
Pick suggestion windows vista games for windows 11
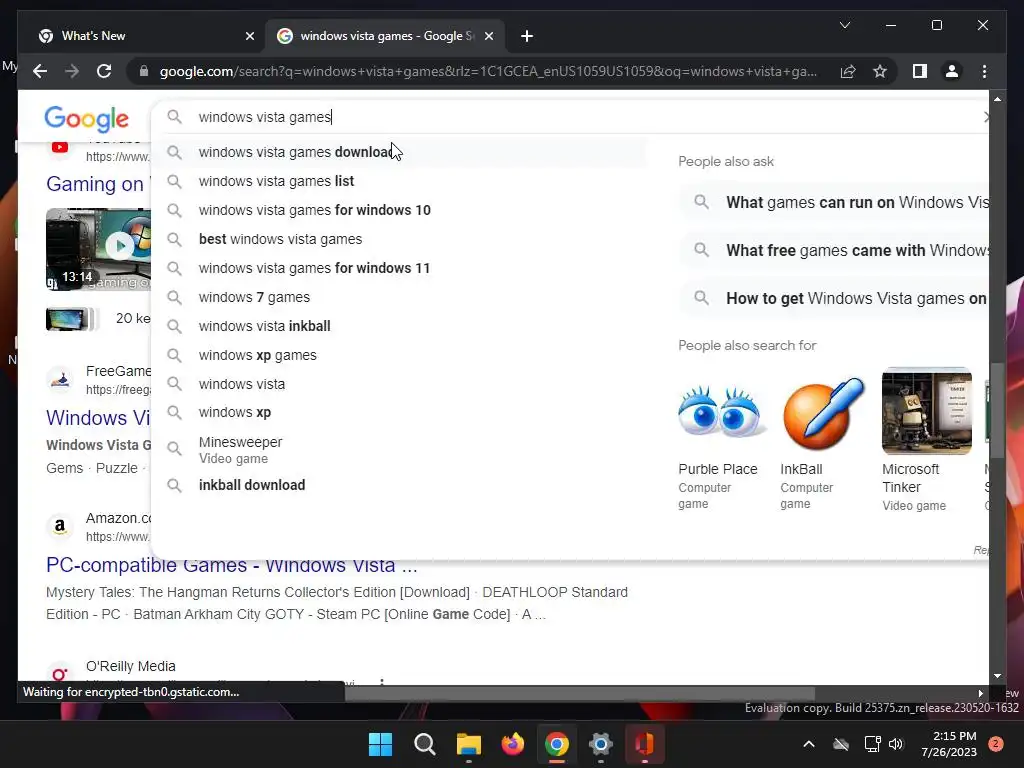click(x=400, y=268)
